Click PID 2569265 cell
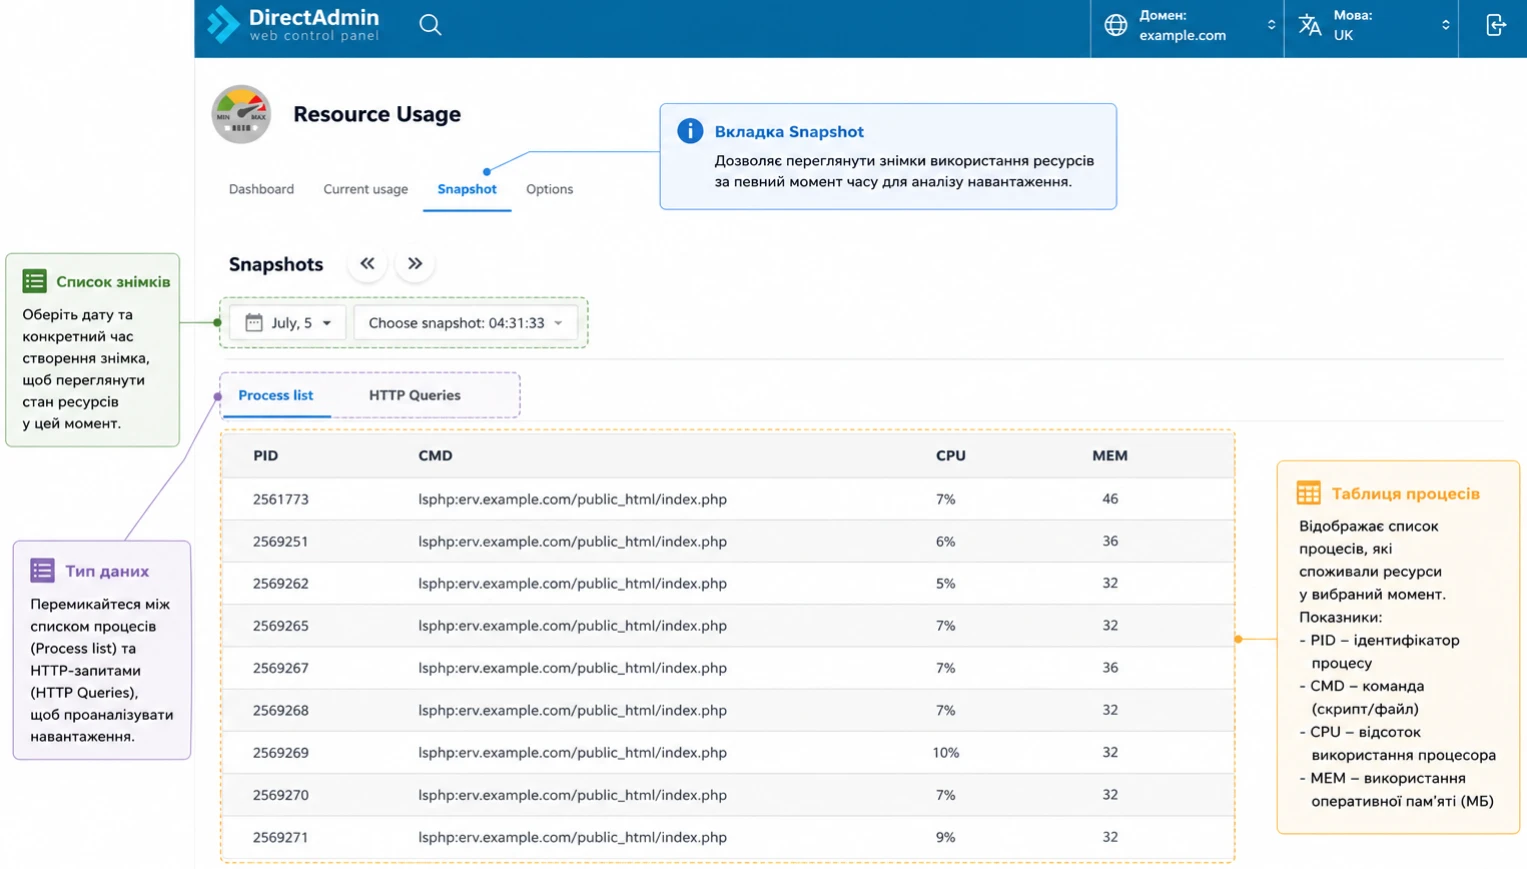The image size is (1527, 869). (x=281, y=626)
